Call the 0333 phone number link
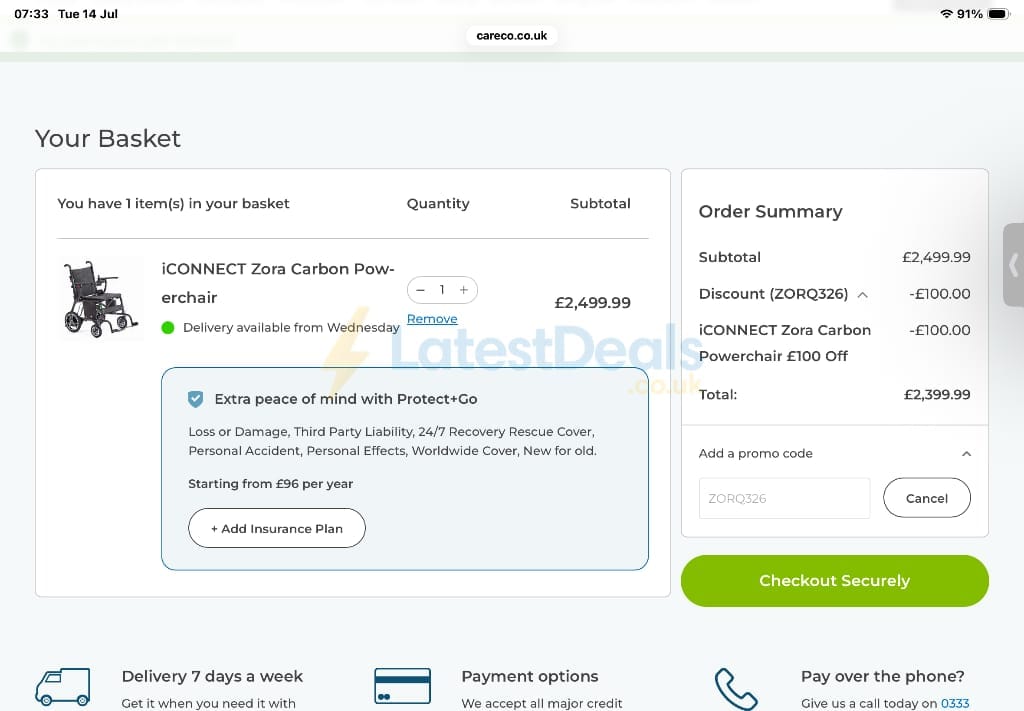Viewport: 1024px width, 711px height. pos(955,703)
